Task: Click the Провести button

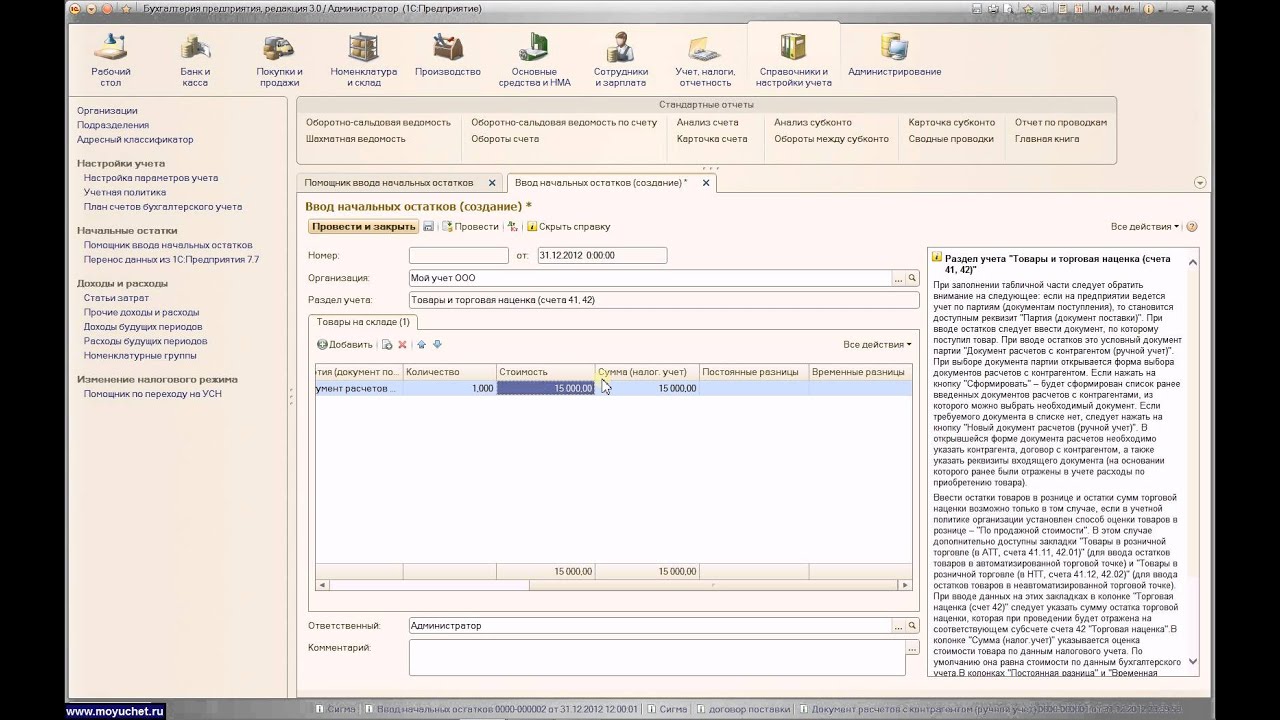Action: pyautogui.click(x=470, y=227)
